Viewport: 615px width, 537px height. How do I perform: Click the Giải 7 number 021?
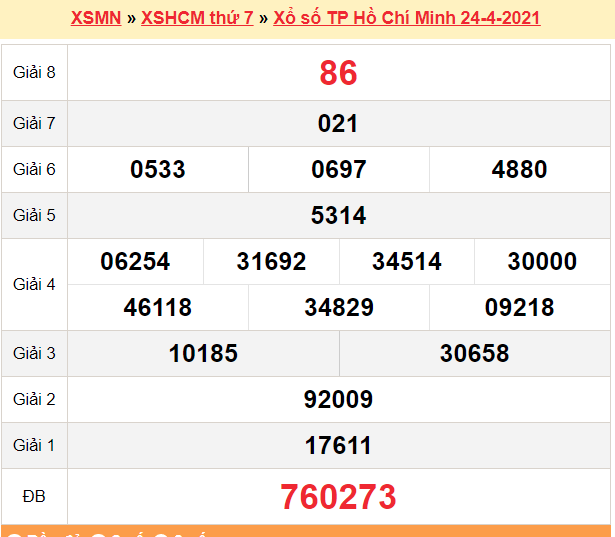[338, 124]
